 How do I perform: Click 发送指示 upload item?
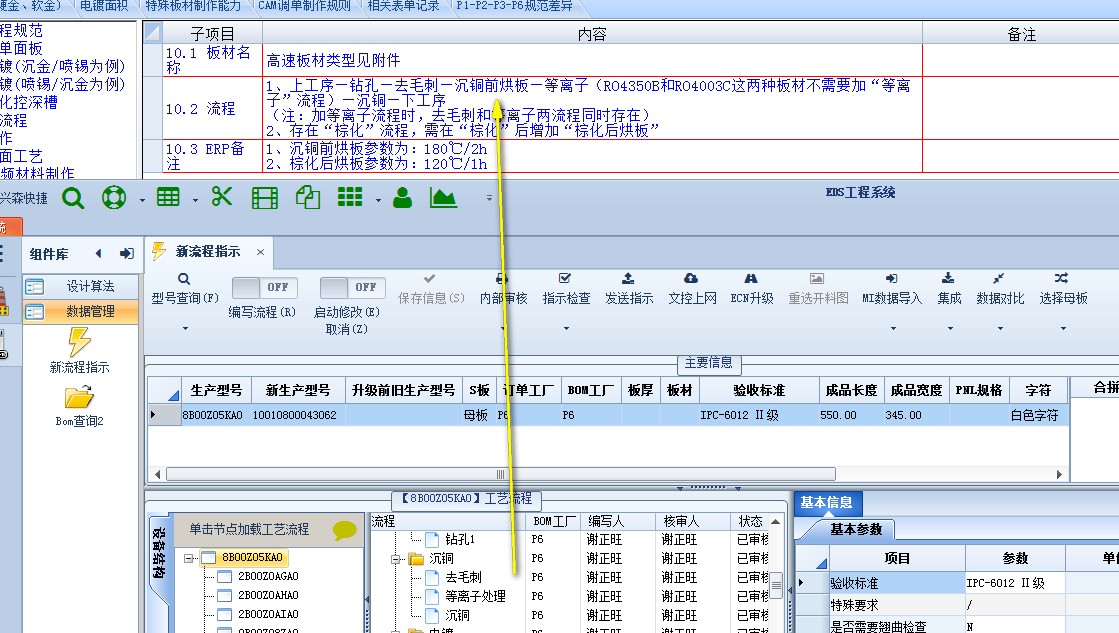point(629,289)
